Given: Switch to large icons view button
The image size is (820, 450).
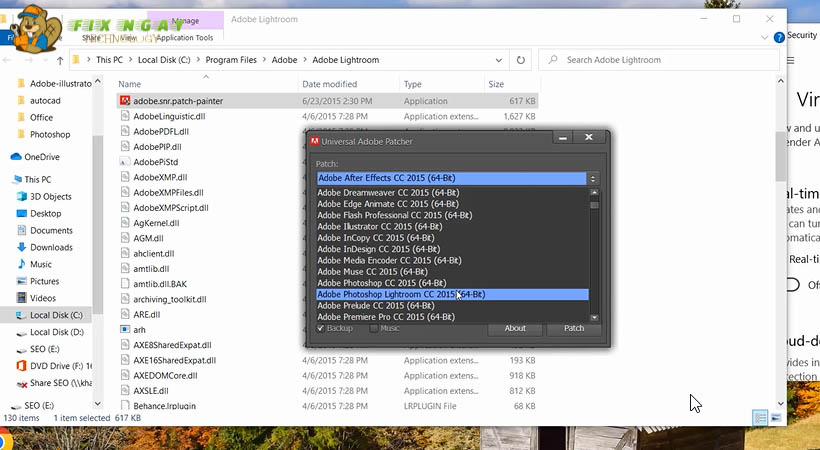Looking at the screenshot, I should (x=776, y=418).
